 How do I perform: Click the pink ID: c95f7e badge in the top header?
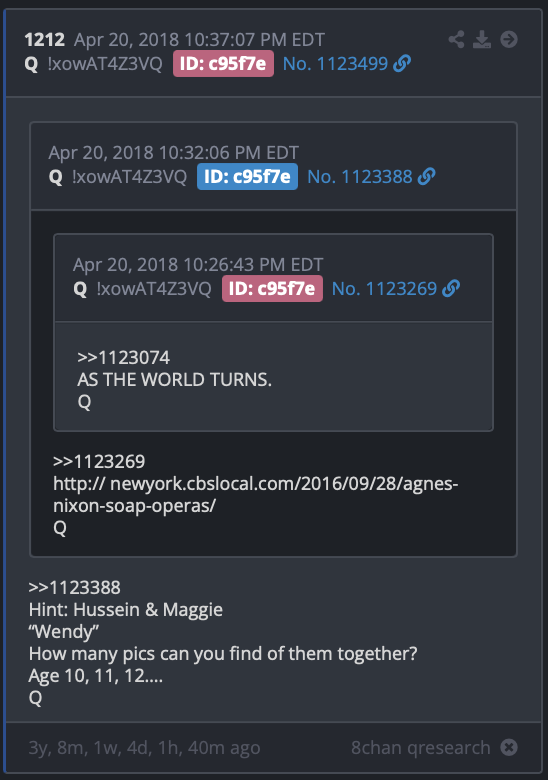coord(223,64)
